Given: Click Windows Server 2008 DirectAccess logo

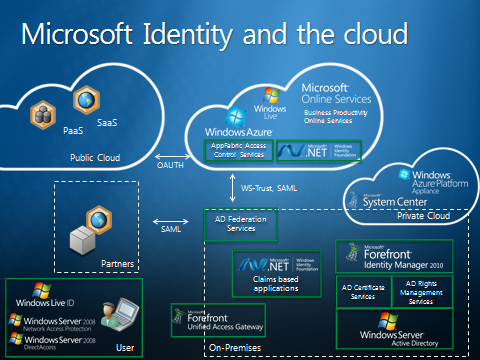Looking at the screenshot, I should 16,338.
